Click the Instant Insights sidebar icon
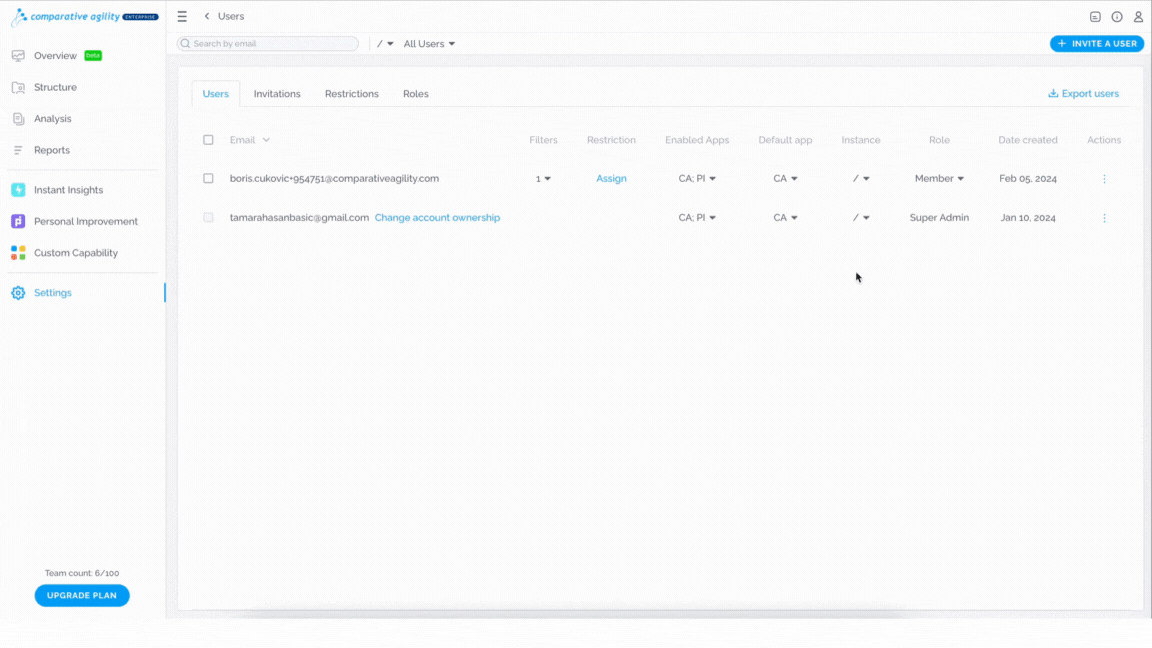The height and width of the screenshot is (648, 1152). coord(18,190)
